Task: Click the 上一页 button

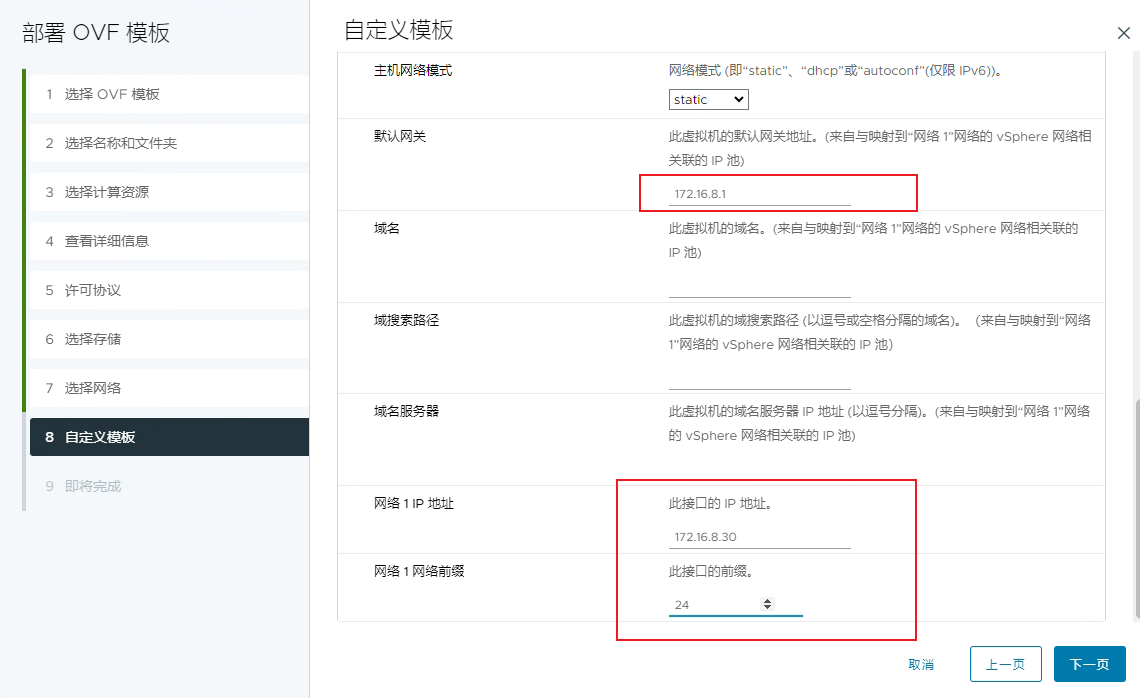Action: point(1005,664)
